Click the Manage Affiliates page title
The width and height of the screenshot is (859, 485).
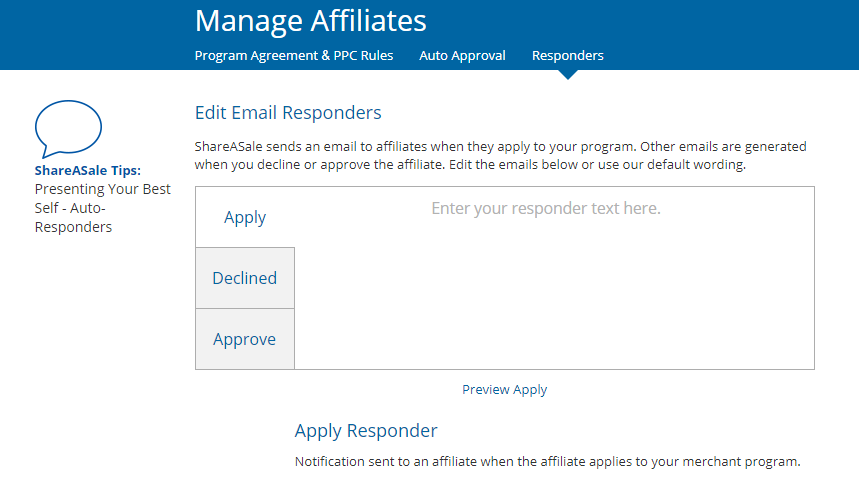[x=310, y=20]
